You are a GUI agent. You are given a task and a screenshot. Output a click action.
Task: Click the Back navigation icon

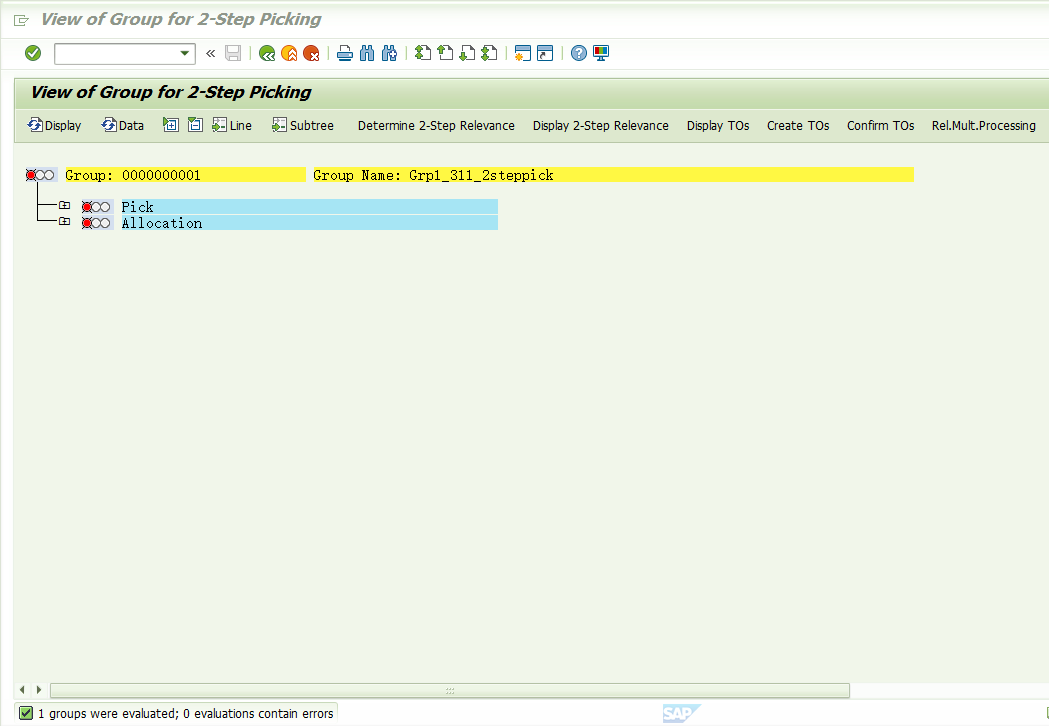[x=266, y=53]
